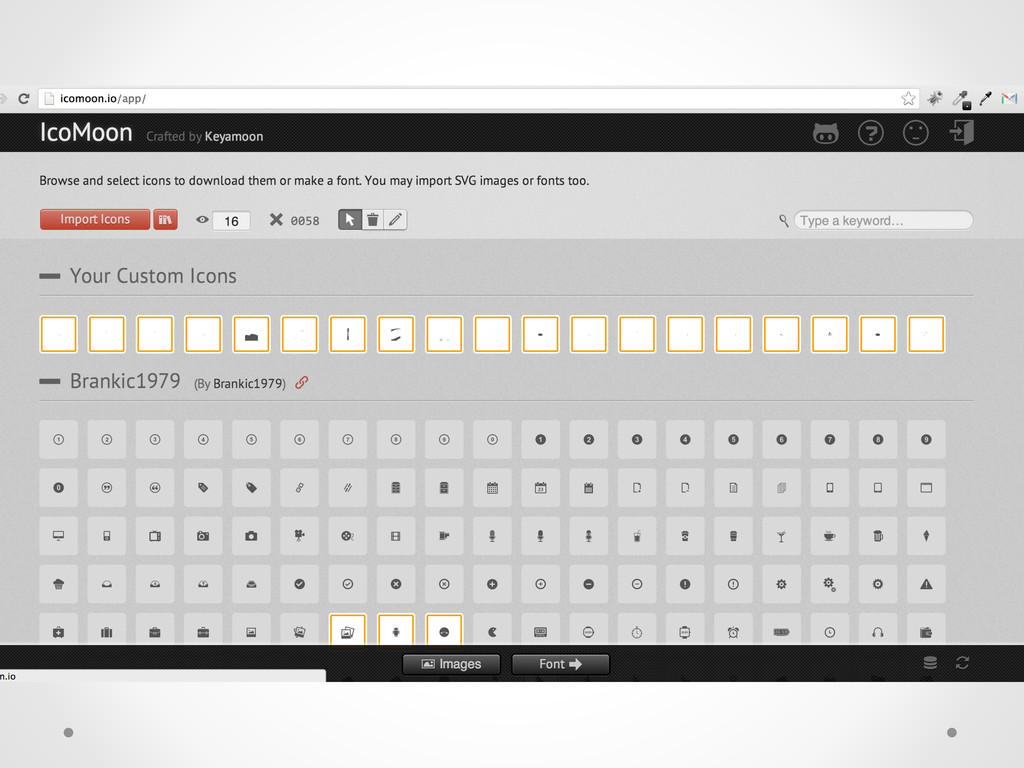Image resolution: width=1024 pixels, height=768 pixels.
Task: Activate the Edit pencil tool
Action: click(395, 219)
